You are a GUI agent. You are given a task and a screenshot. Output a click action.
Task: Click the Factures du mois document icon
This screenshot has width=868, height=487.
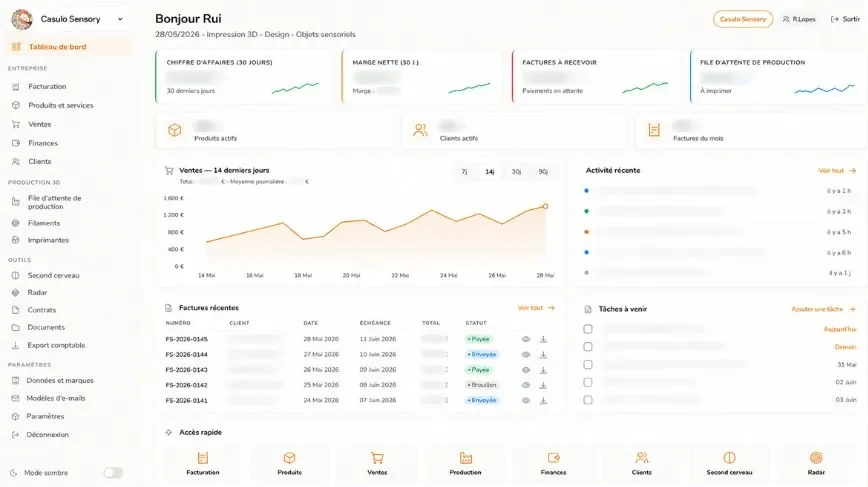coord(654,130)
